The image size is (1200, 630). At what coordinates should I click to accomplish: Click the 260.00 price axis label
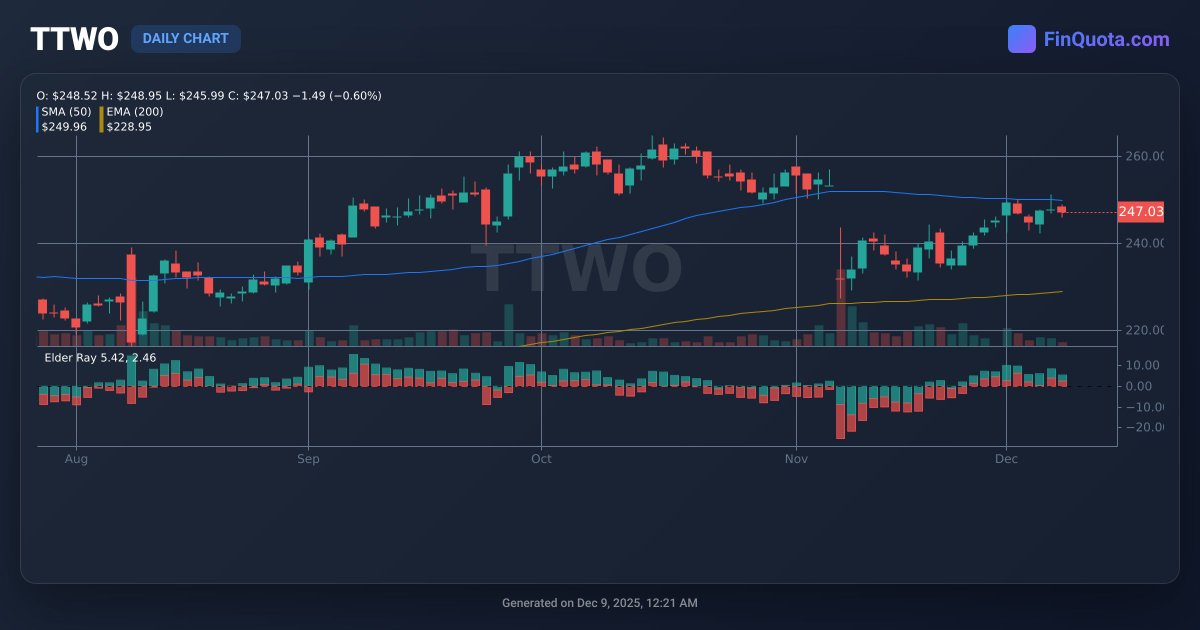point(1144,156)
